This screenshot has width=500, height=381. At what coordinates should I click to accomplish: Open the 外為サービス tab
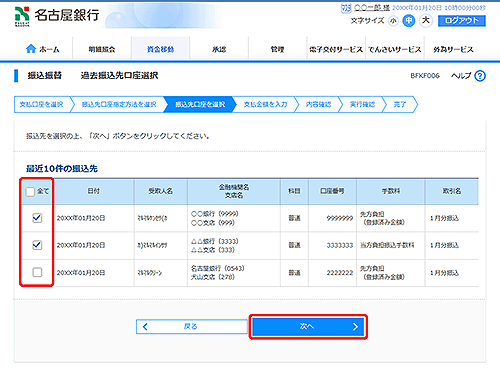tap(453, 49)
